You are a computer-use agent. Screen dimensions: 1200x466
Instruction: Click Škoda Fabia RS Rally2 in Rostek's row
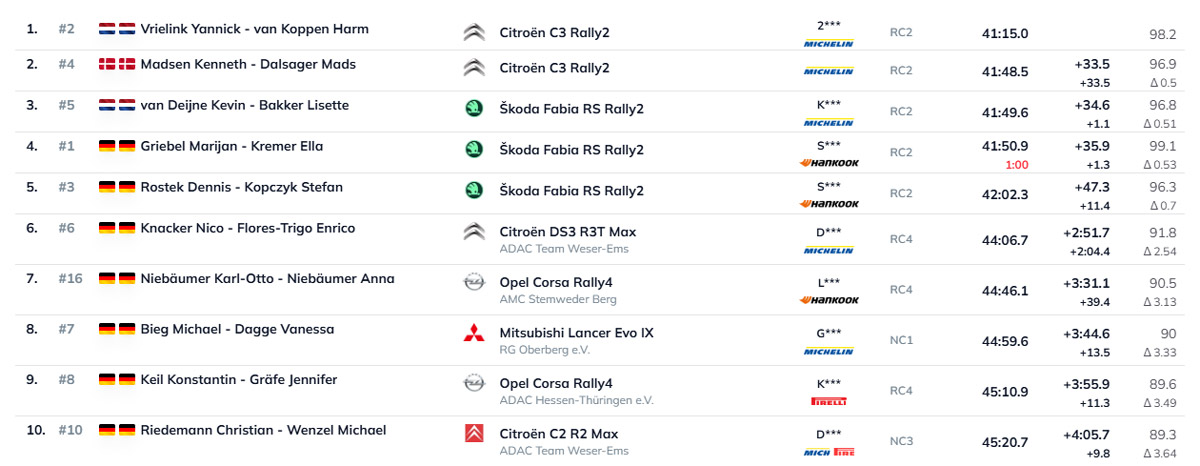(571, 191)
